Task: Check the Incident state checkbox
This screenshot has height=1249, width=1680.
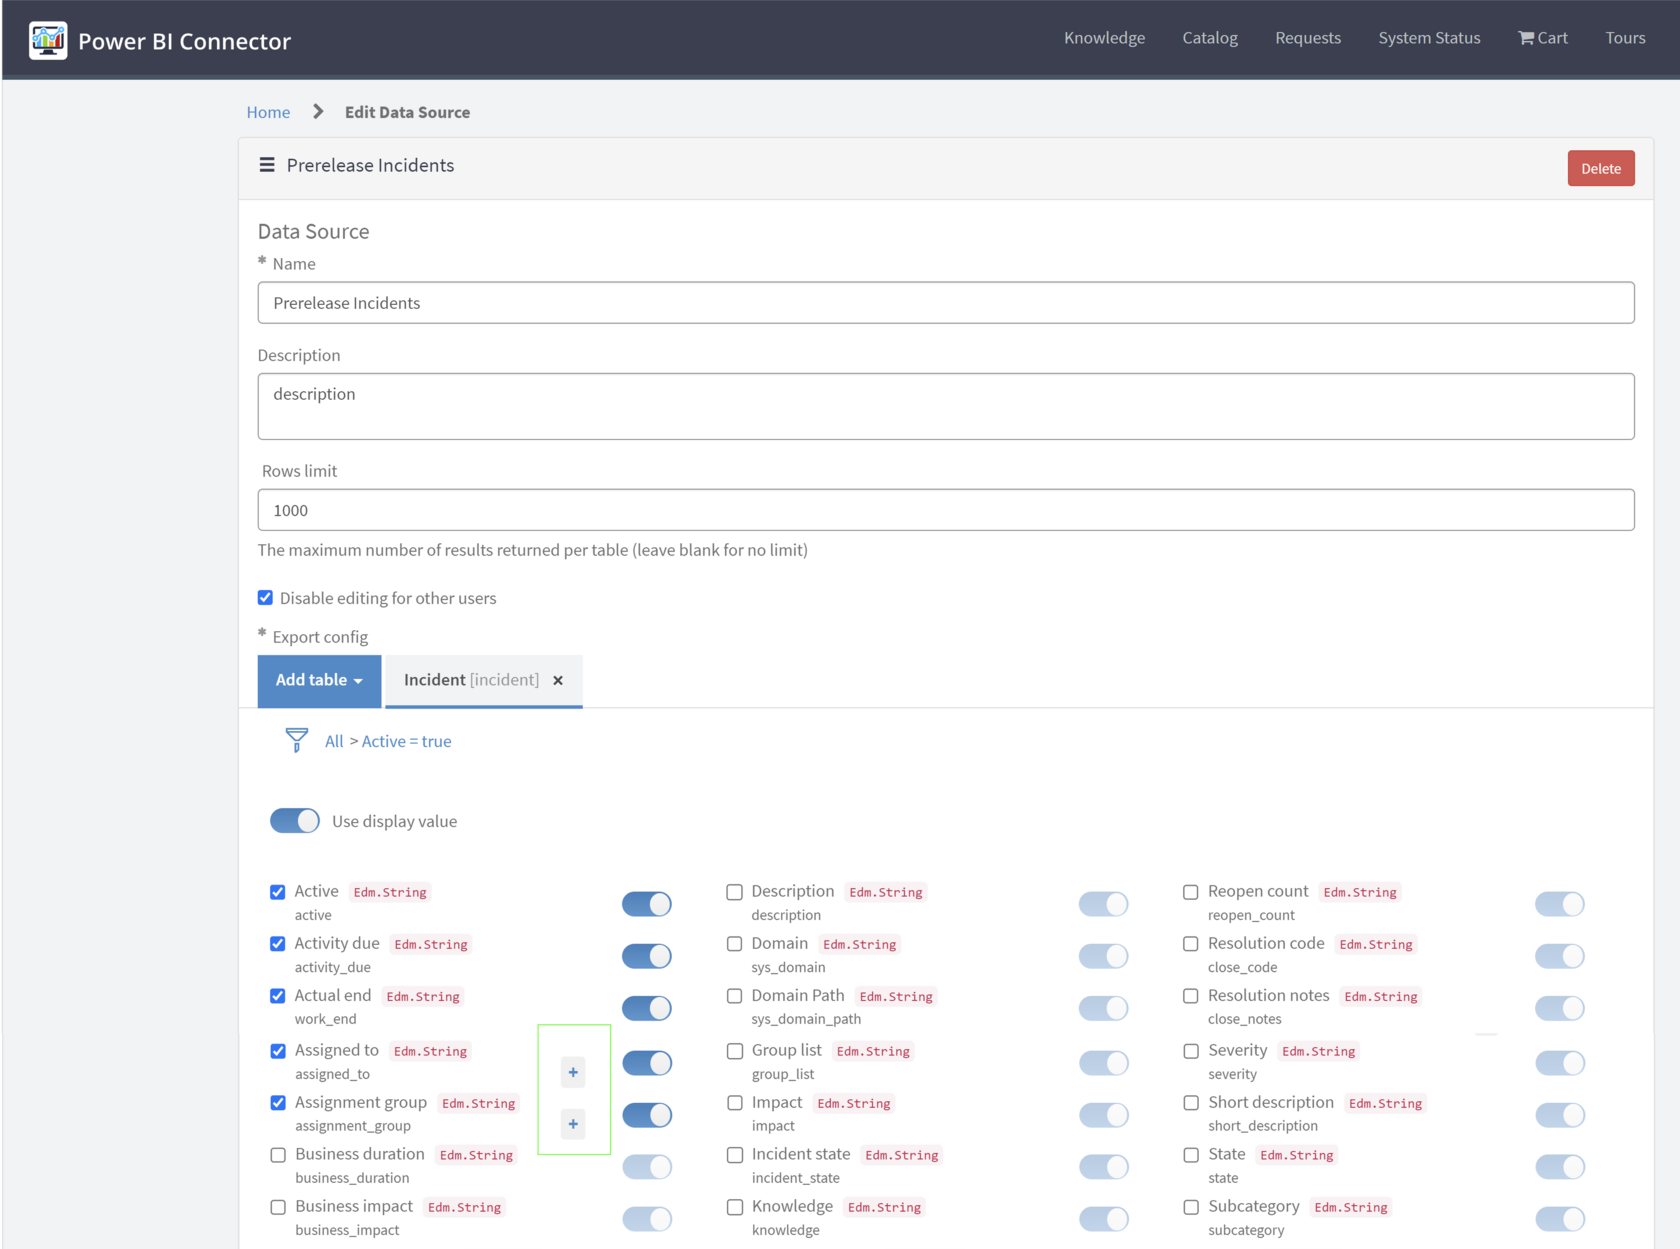Action: (735, 1155)
